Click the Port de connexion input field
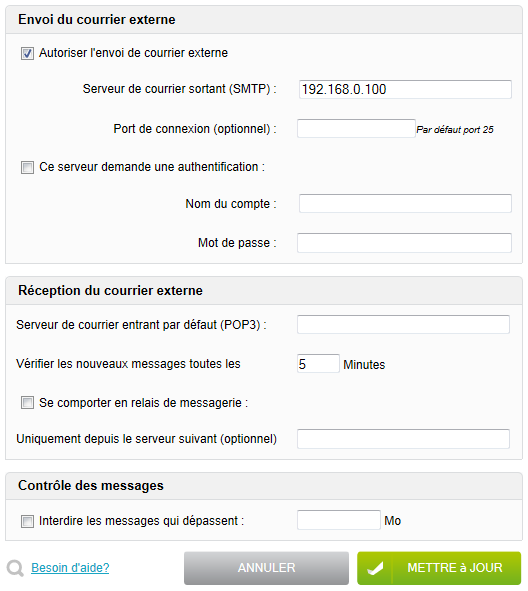The width and height of the screenshot is (528, 591). click(356, 129)
